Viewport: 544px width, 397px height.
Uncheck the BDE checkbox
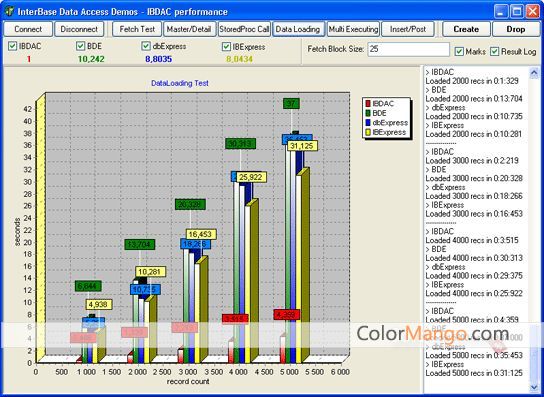[x=80, y=46]
